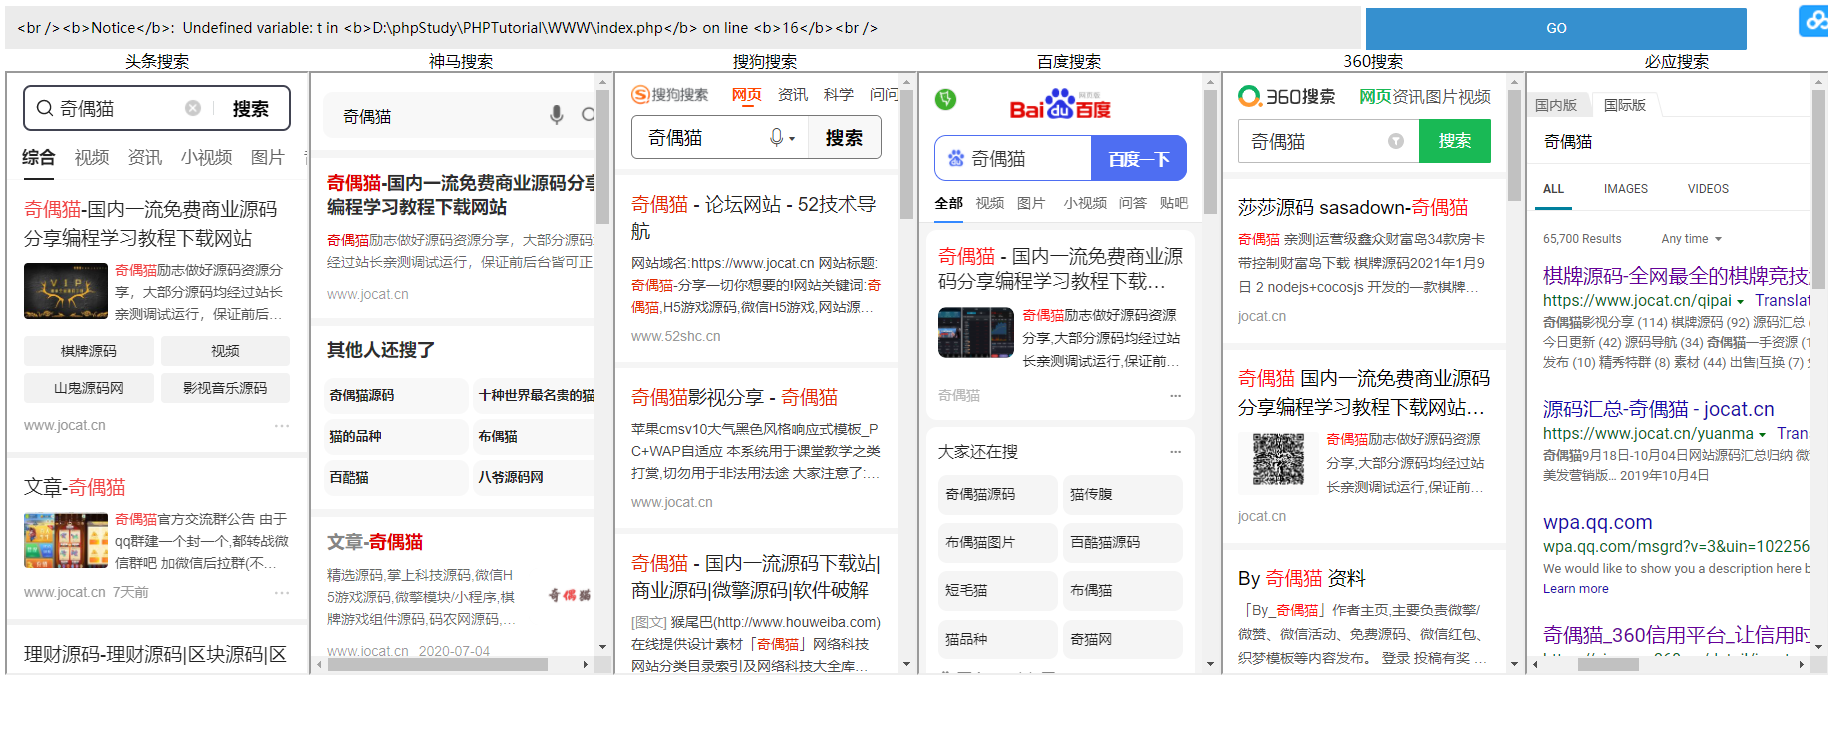The image size is (1828, 751).
Task: Open the 奇偶猫影视分享 - 奇偶猫 result in 搜狗
Action: point(734,397)
